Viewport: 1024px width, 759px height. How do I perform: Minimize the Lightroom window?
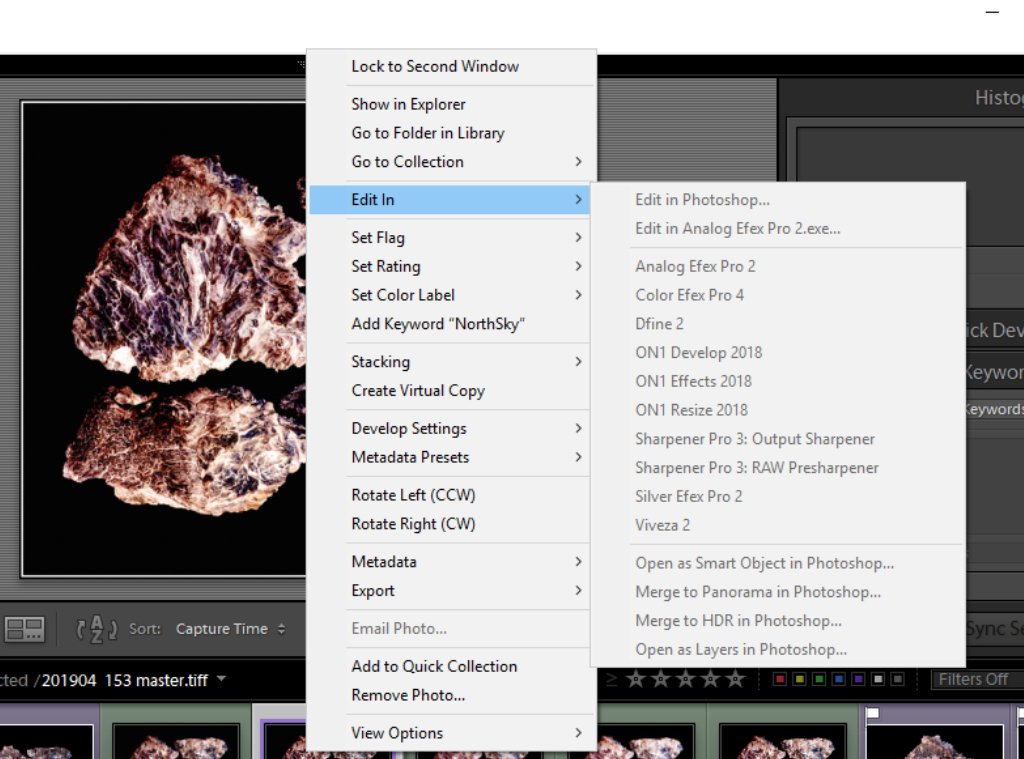point(992,12)
